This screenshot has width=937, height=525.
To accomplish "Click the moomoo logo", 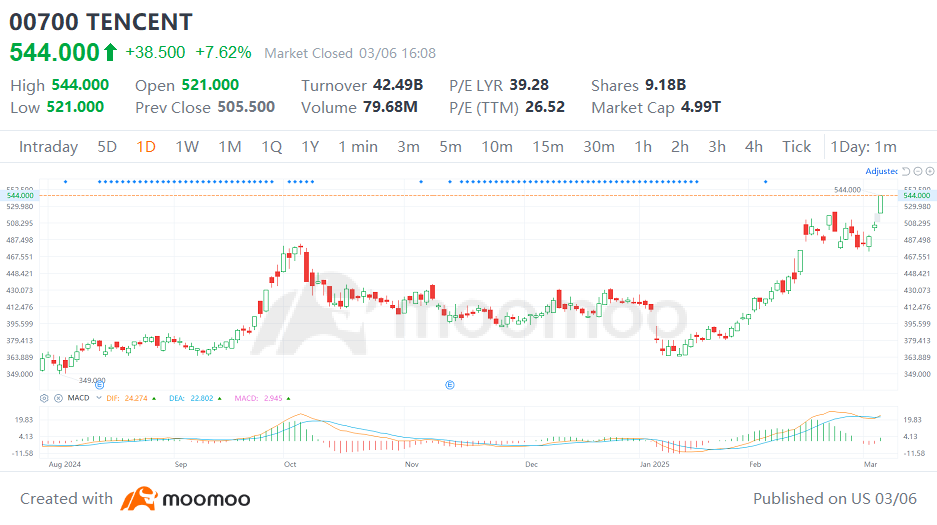I will [x=185, y=499].
